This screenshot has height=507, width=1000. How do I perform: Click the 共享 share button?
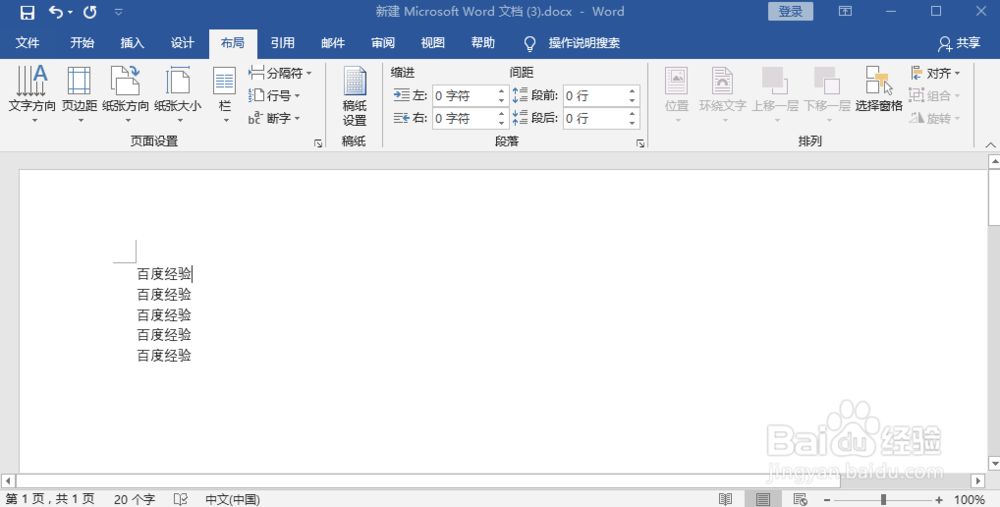[959, 43]
